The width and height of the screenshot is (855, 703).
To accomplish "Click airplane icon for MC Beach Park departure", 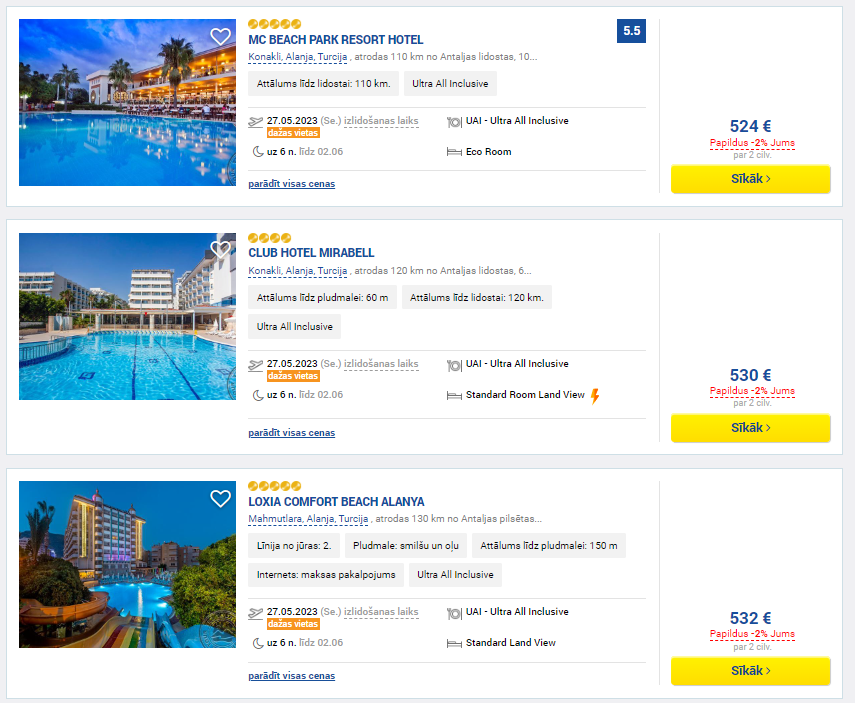I will 255,122.
